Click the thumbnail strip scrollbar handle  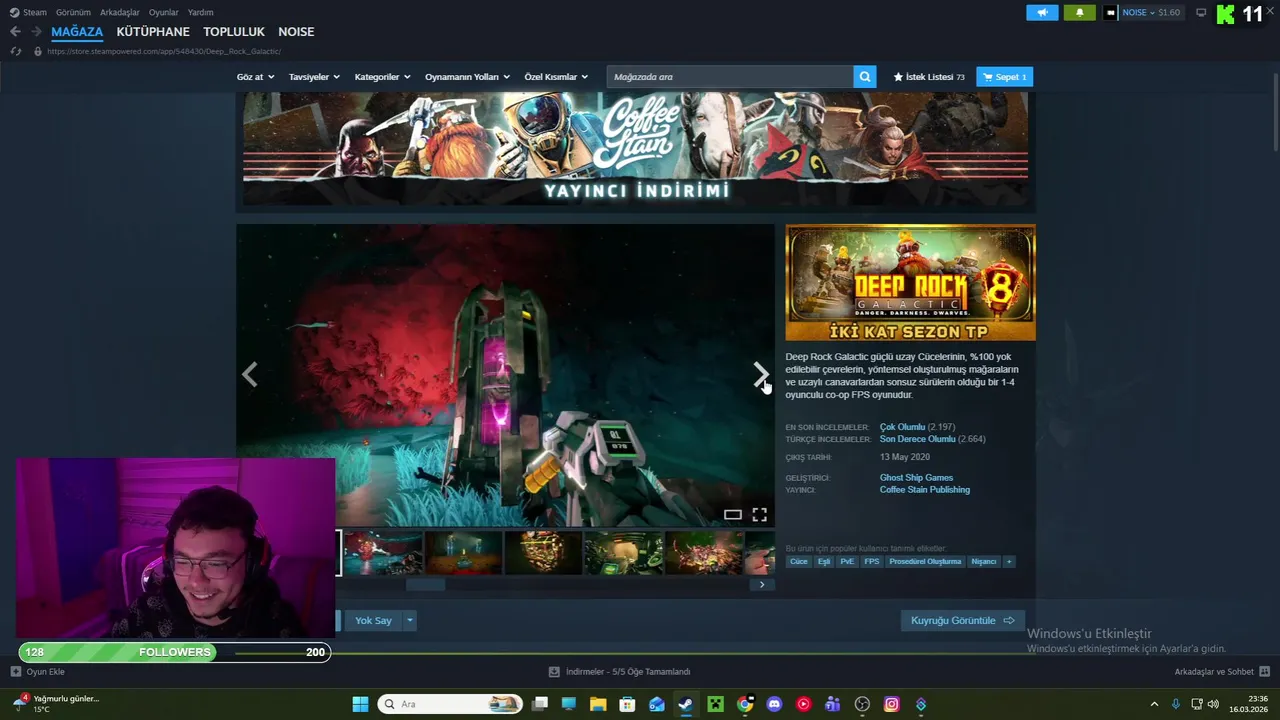pos(425,584)
